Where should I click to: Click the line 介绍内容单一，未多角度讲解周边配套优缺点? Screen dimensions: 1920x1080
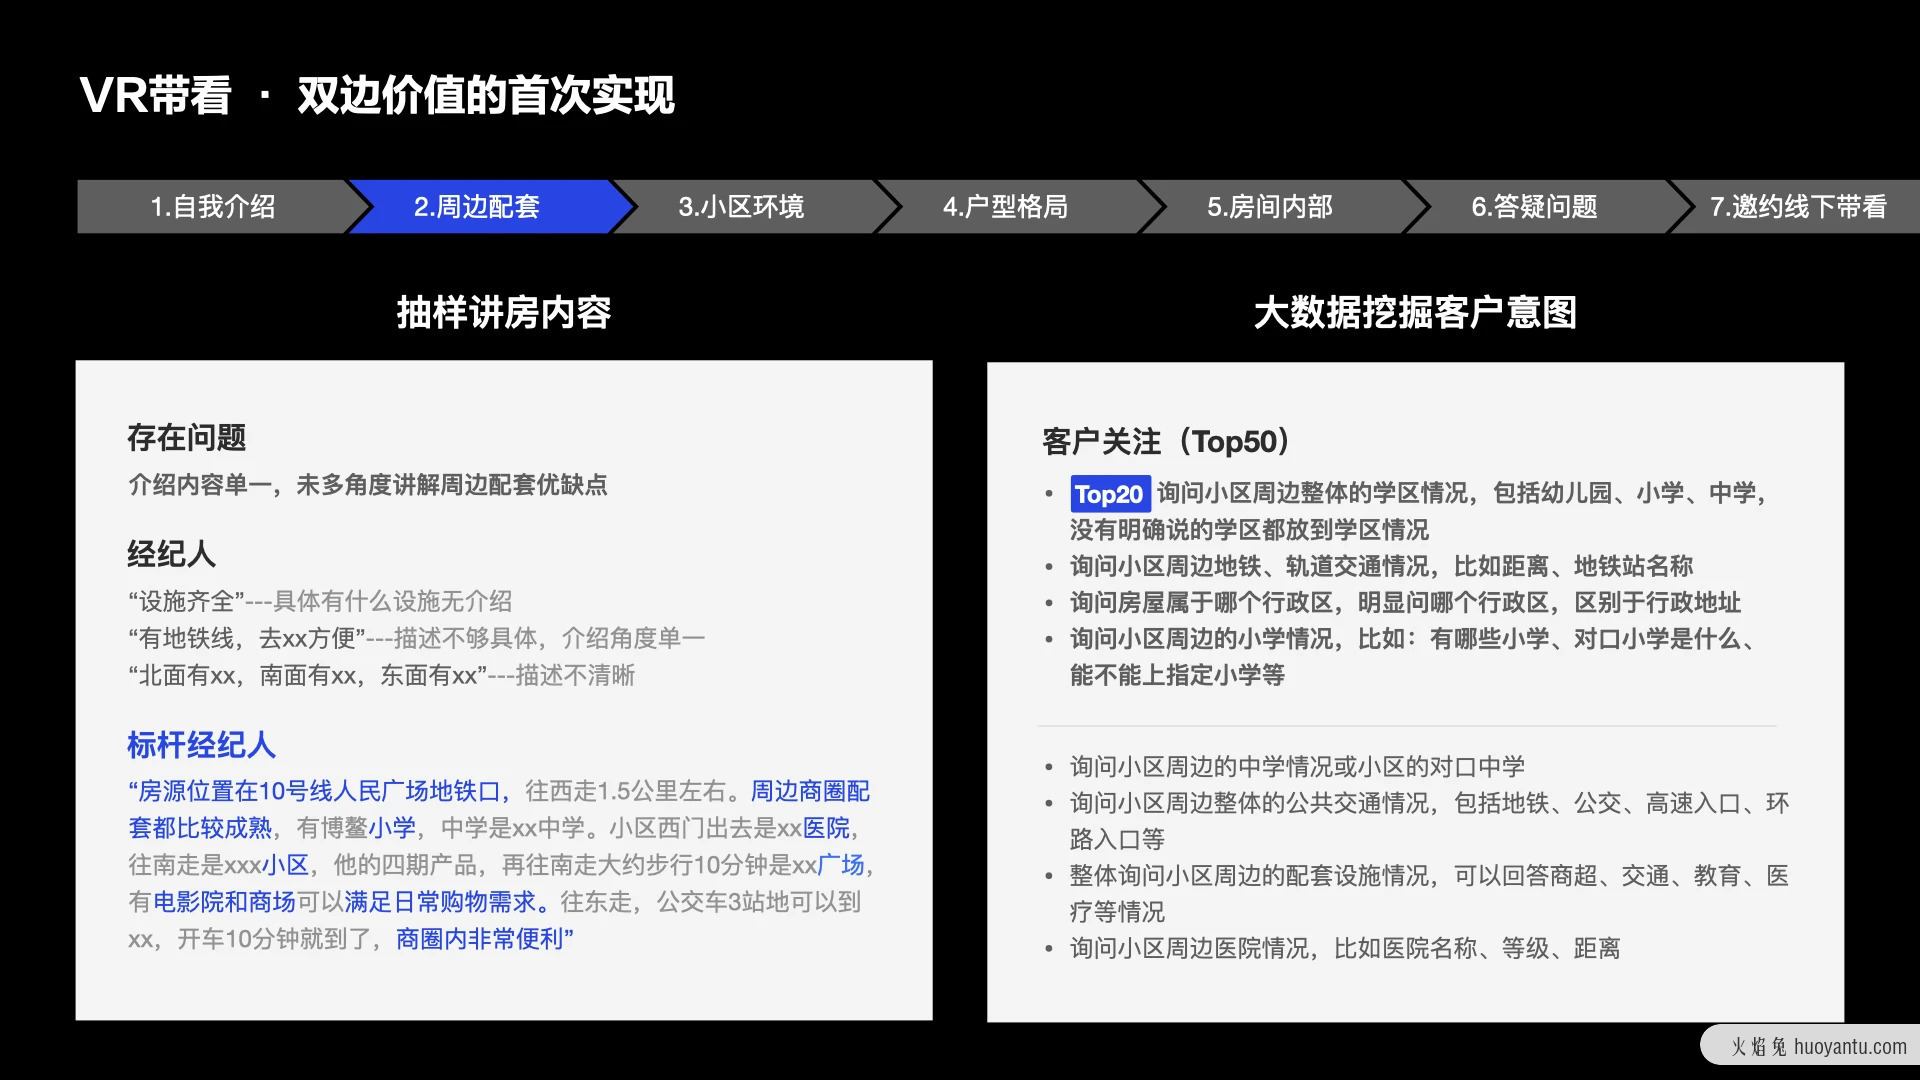pyautogui.click(x=368, y=485)
